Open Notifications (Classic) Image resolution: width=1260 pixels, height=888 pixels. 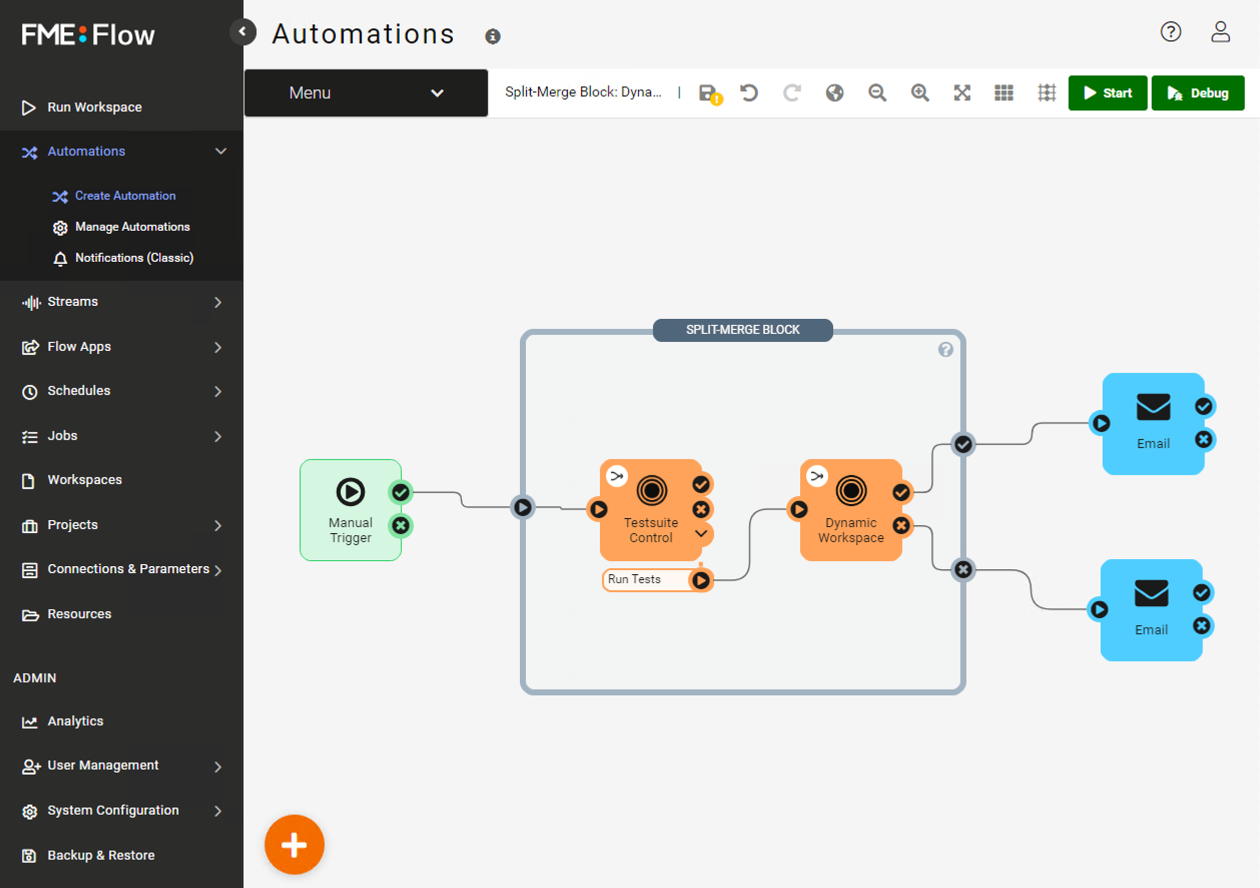pyautogui.click(x=135, y=257)
